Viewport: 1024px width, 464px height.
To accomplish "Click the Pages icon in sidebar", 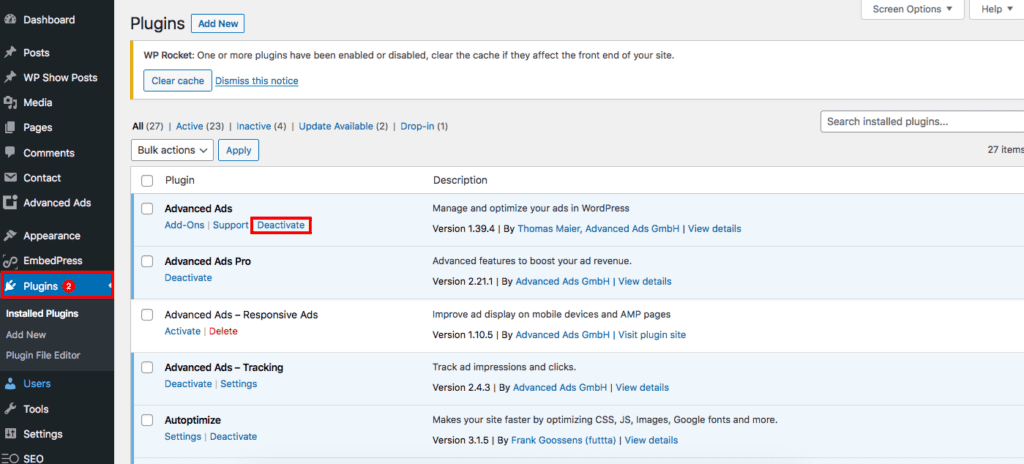I will 10,127.
